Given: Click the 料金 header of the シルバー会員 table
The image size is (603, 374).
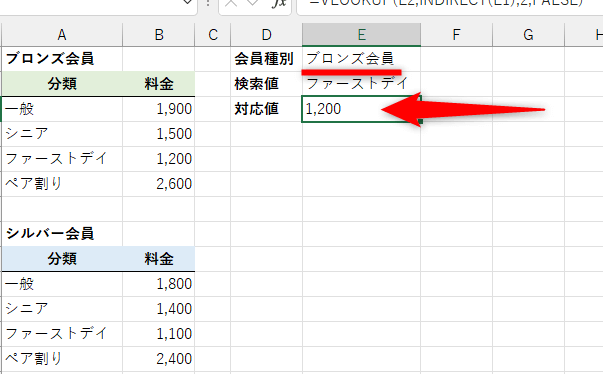Looking at the screenshot, I should click(159, 259).
